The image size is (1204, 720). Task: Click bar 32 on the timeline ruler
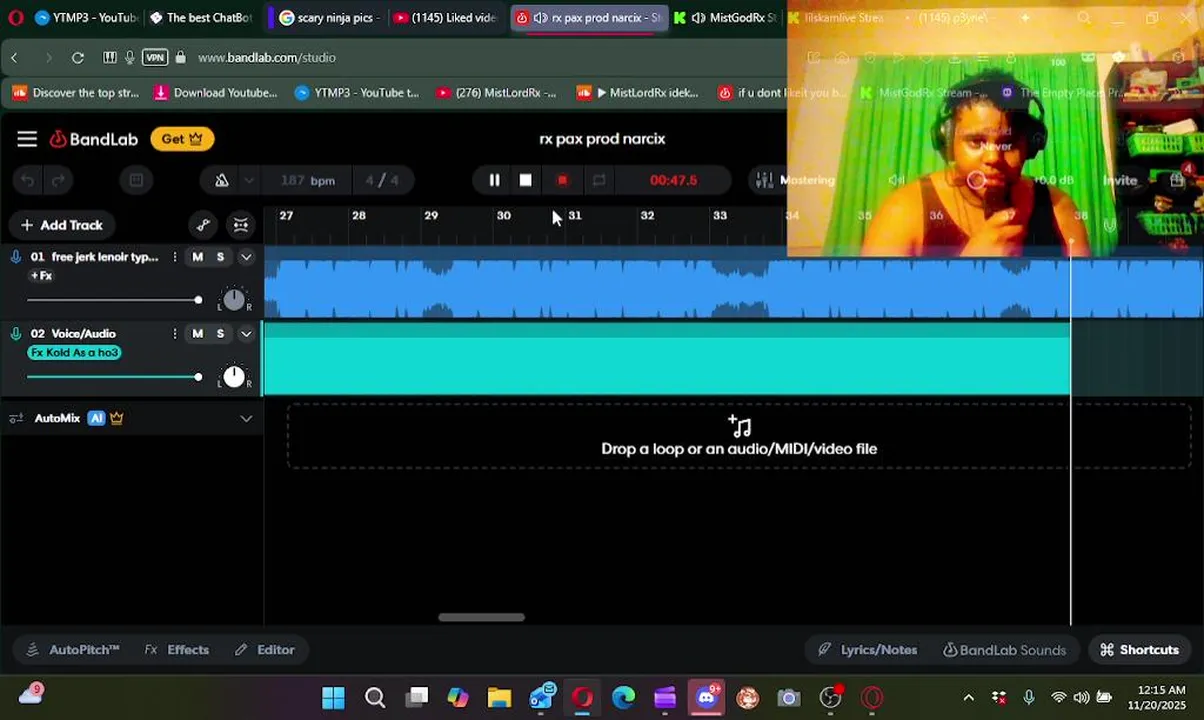pyautogui.click(x=647, y=216)
